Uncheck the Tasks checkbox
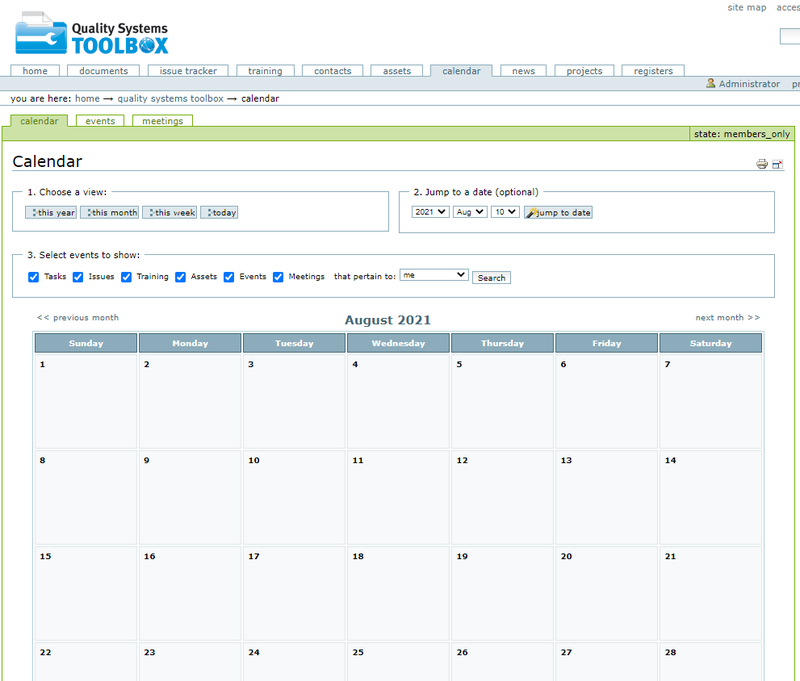This screenshot has height=681, width=800. 34,277
